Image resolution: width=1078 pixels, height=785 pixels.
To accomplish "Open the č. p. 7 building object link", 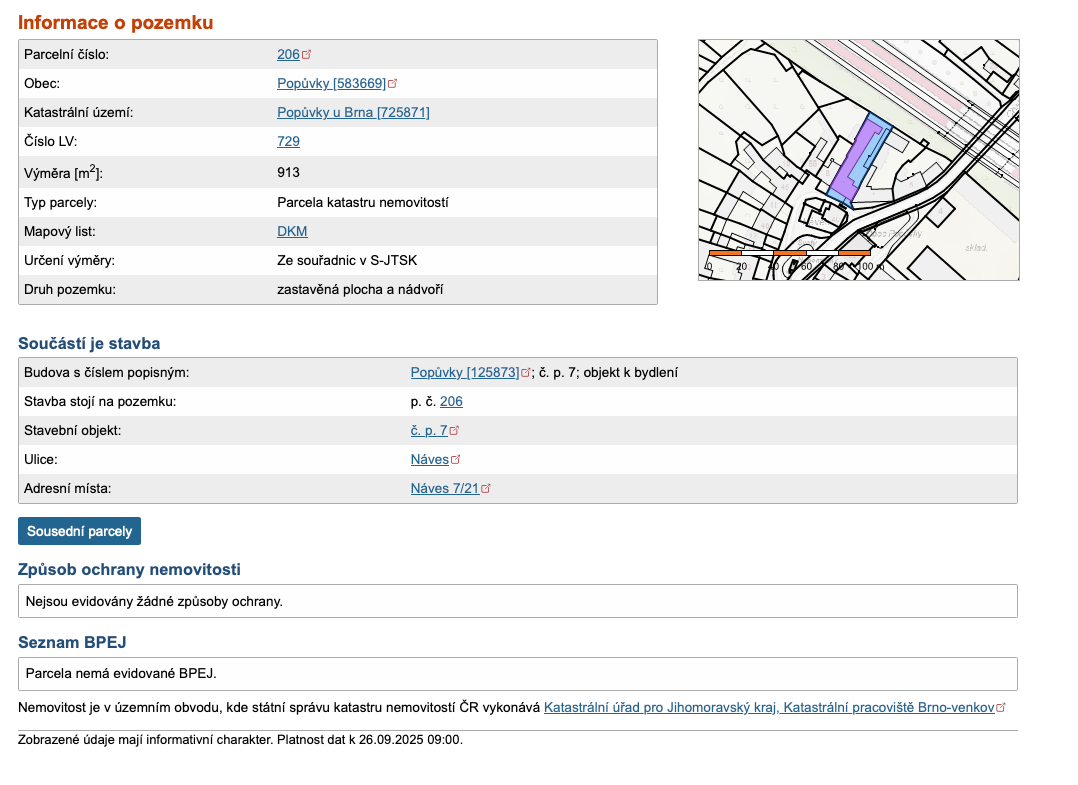I will tap(428, 431).
